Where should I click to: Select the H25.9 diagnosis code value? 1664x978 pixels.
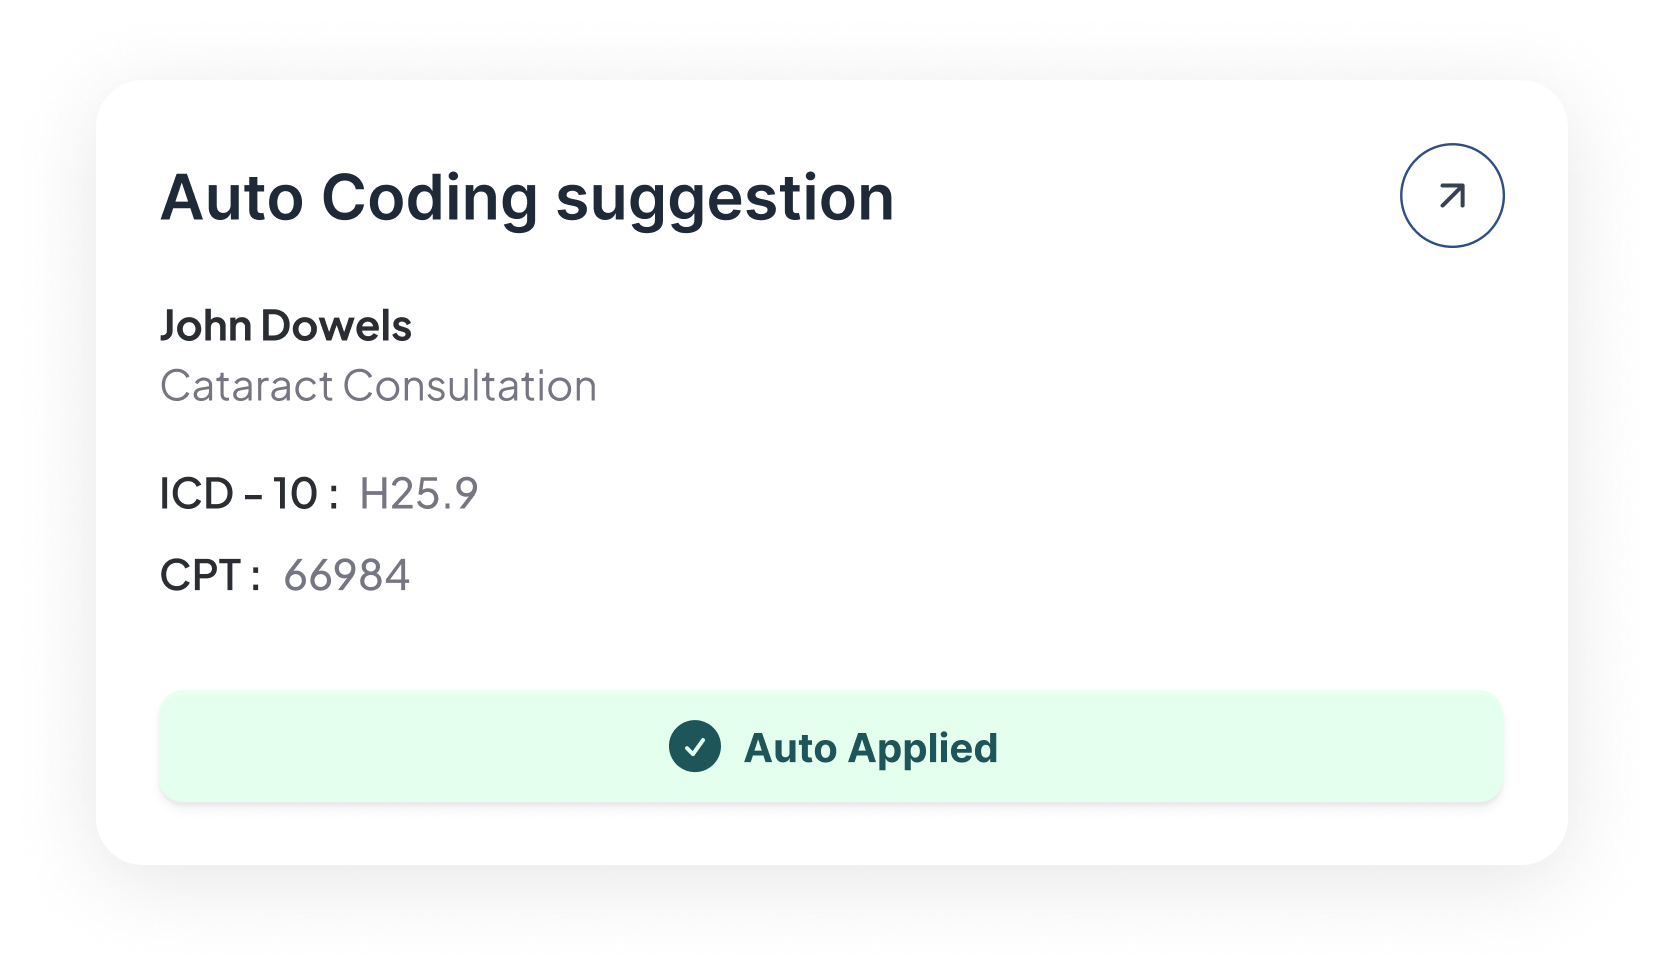point(419,494)
